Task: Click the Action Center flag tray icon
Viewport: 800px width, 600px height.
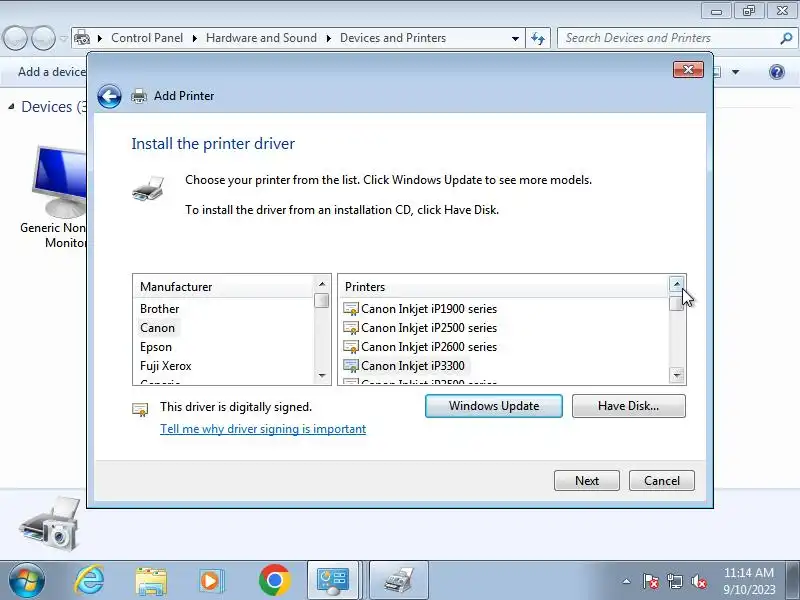Action: 651,581
